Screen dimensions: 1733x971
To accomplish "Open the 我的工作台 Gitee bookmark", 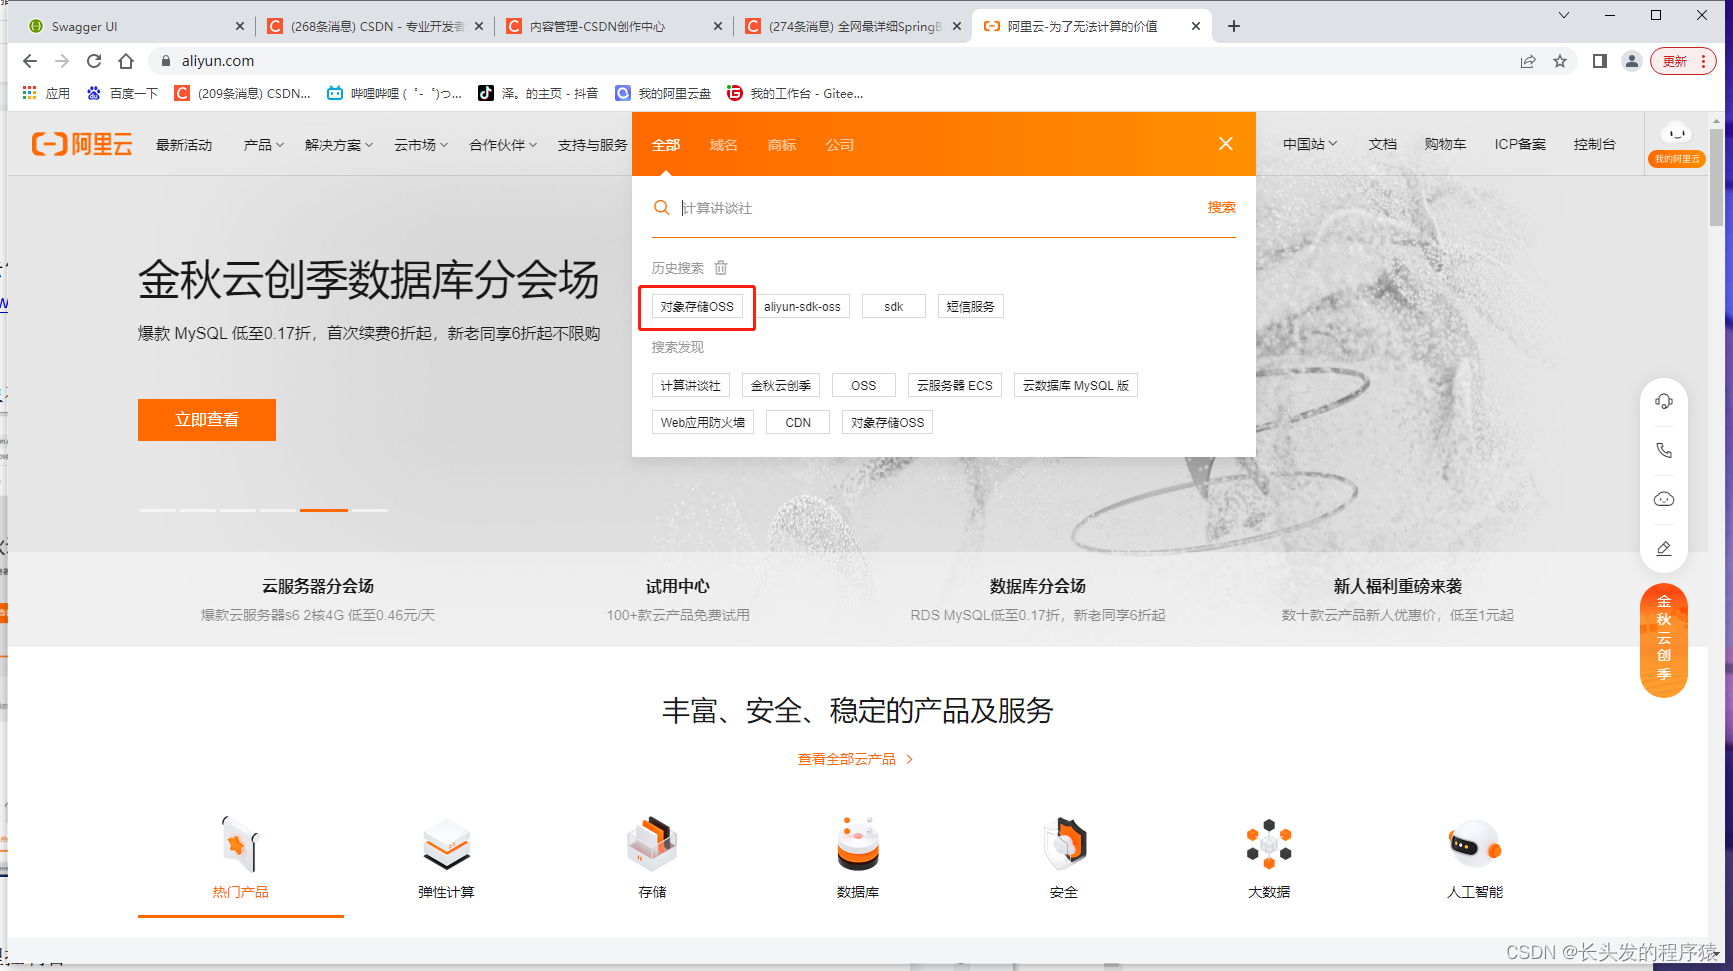I will coord(795,93).
